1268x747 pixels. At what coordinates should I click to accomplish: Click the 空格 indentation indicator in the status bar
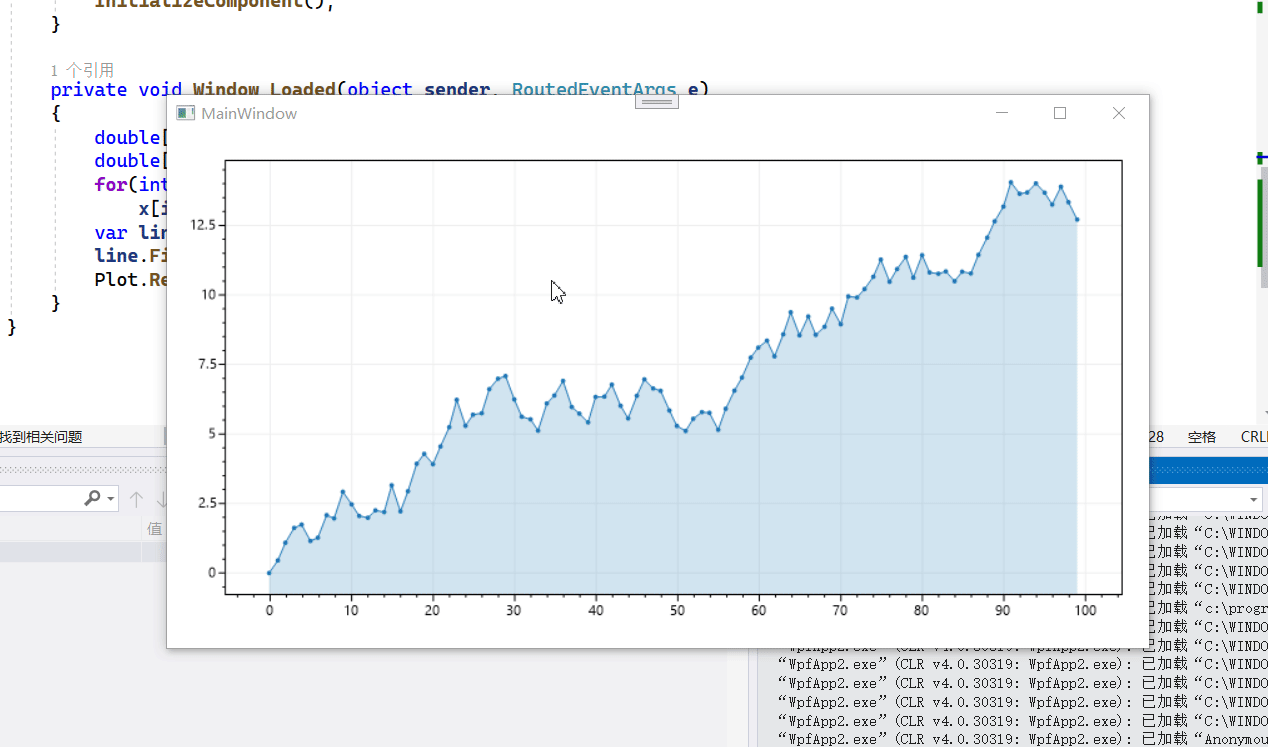point(1201,436)
